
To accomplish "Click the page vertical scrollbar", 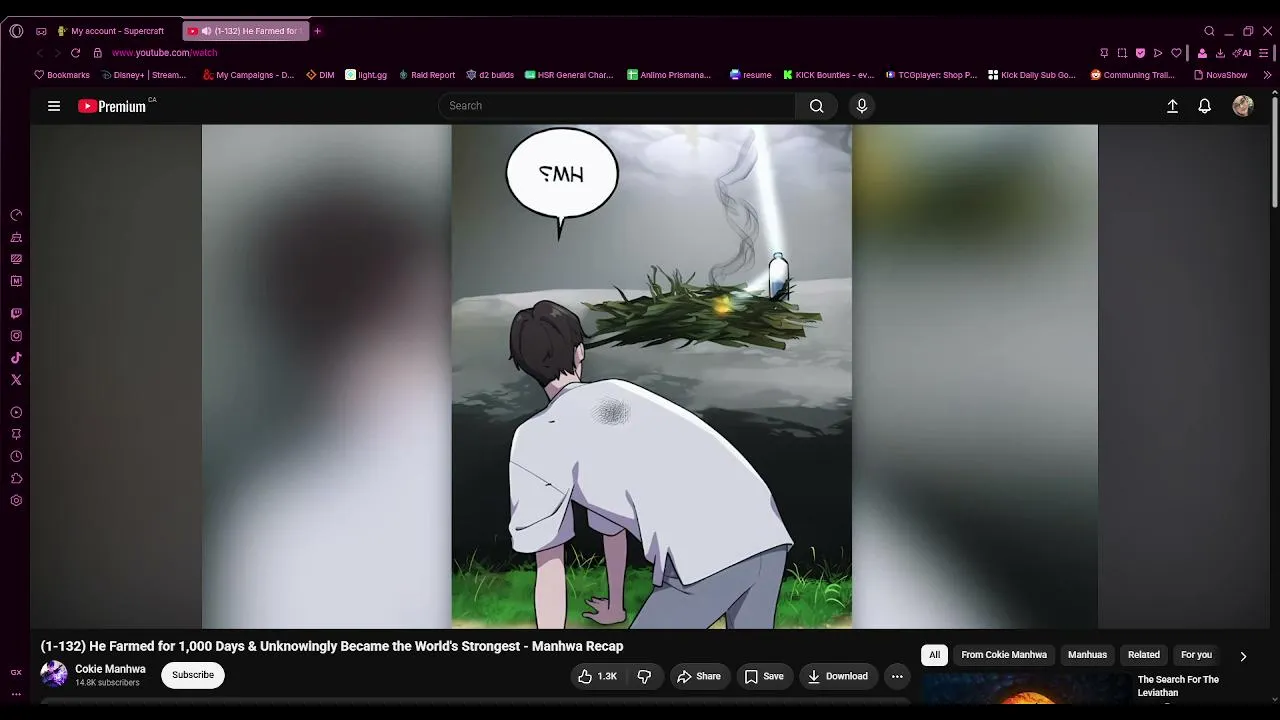I will (1275, 150).
